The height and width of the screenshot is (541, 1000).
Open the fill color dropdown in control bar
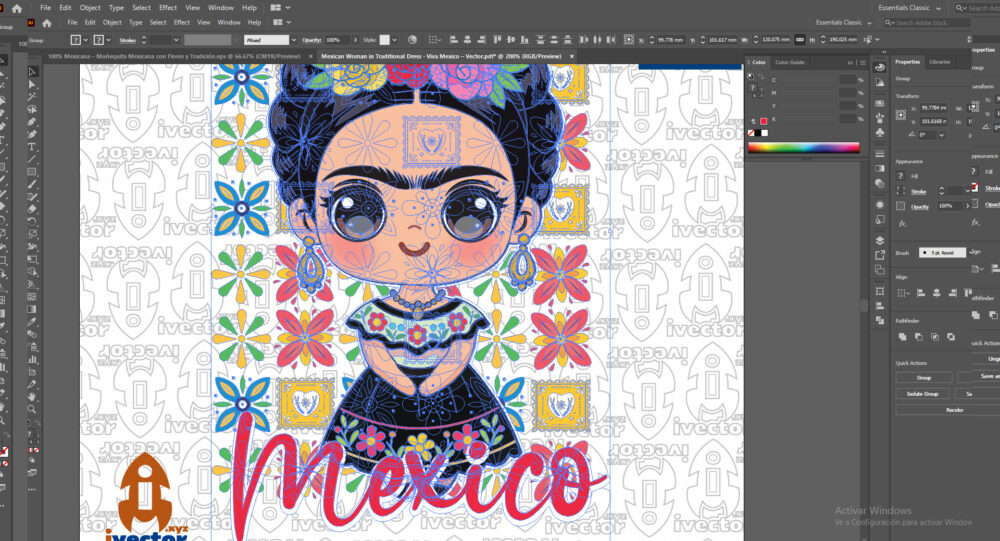(85, 40)
